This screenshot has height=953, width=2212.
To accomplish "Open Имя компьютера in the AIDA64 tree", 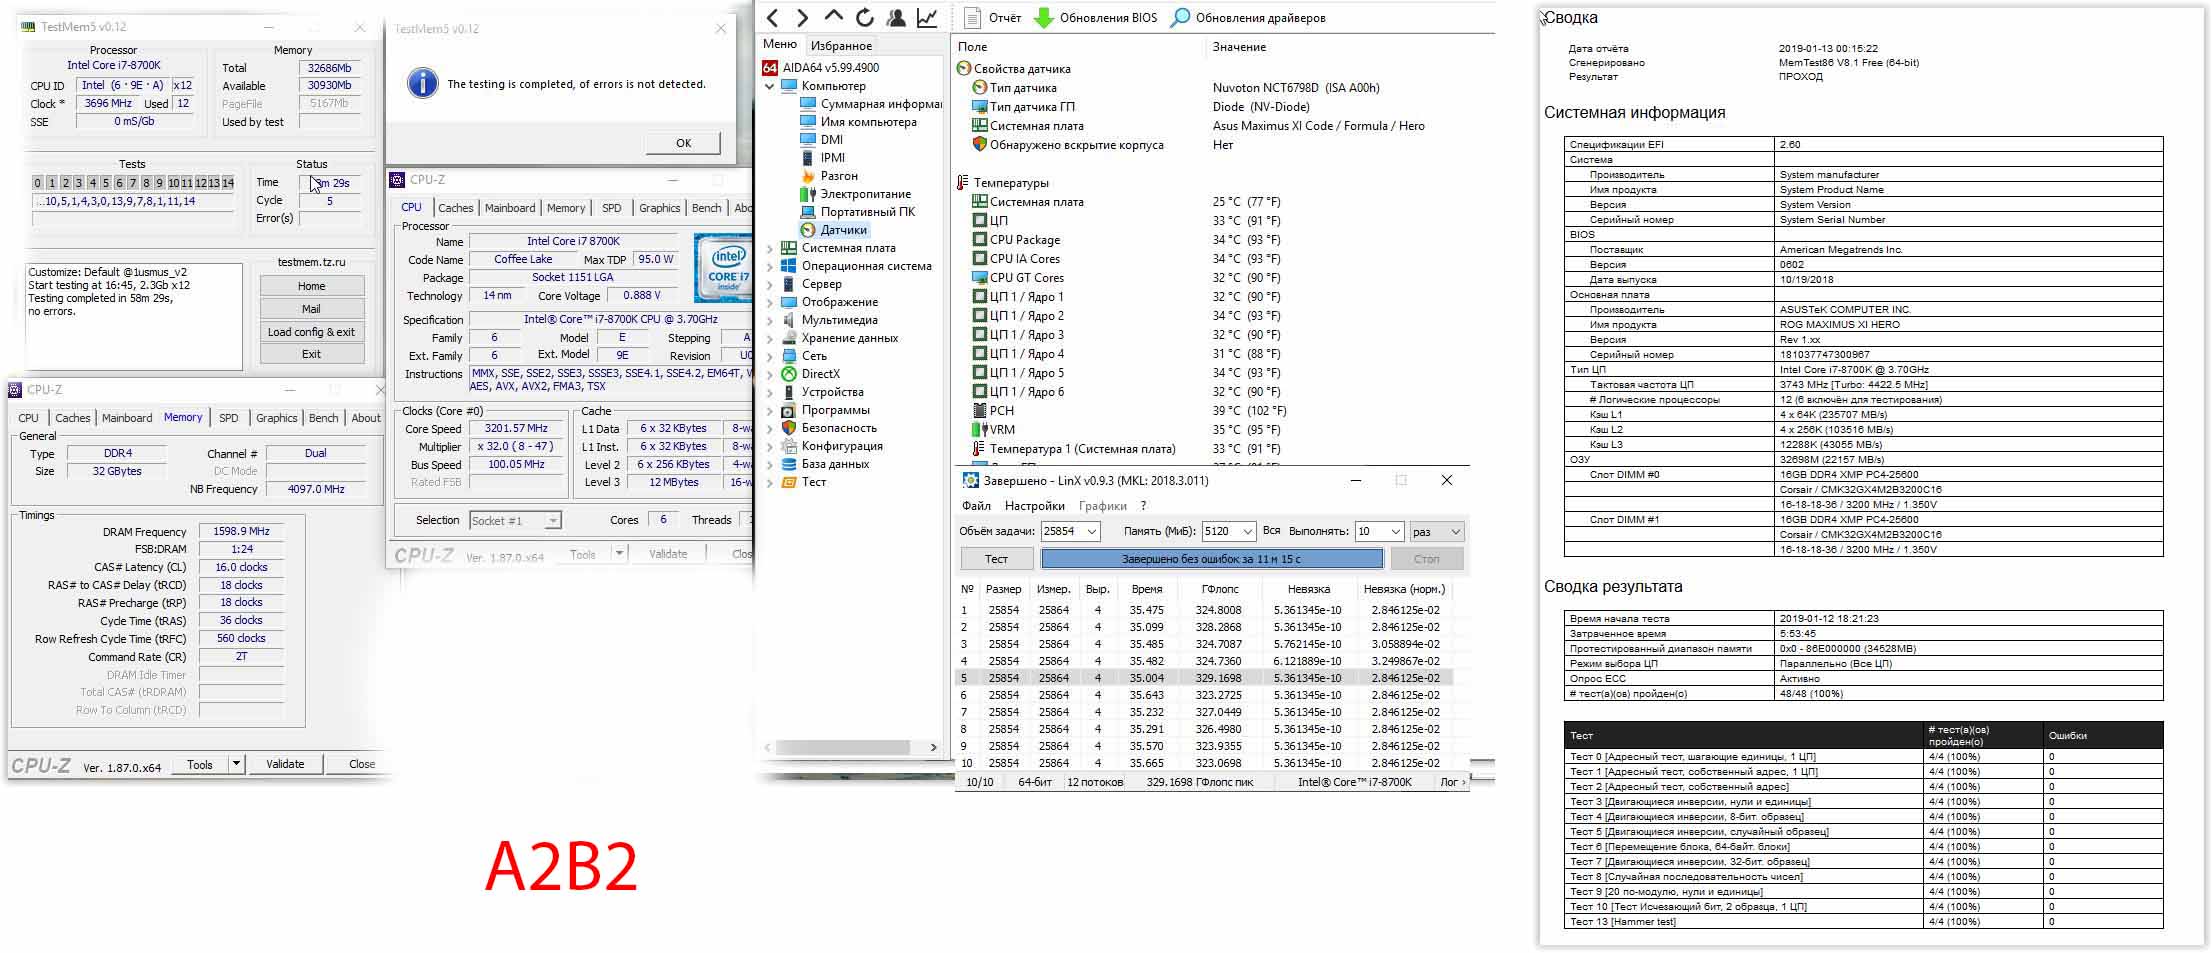I will click(x=858, y=122).
